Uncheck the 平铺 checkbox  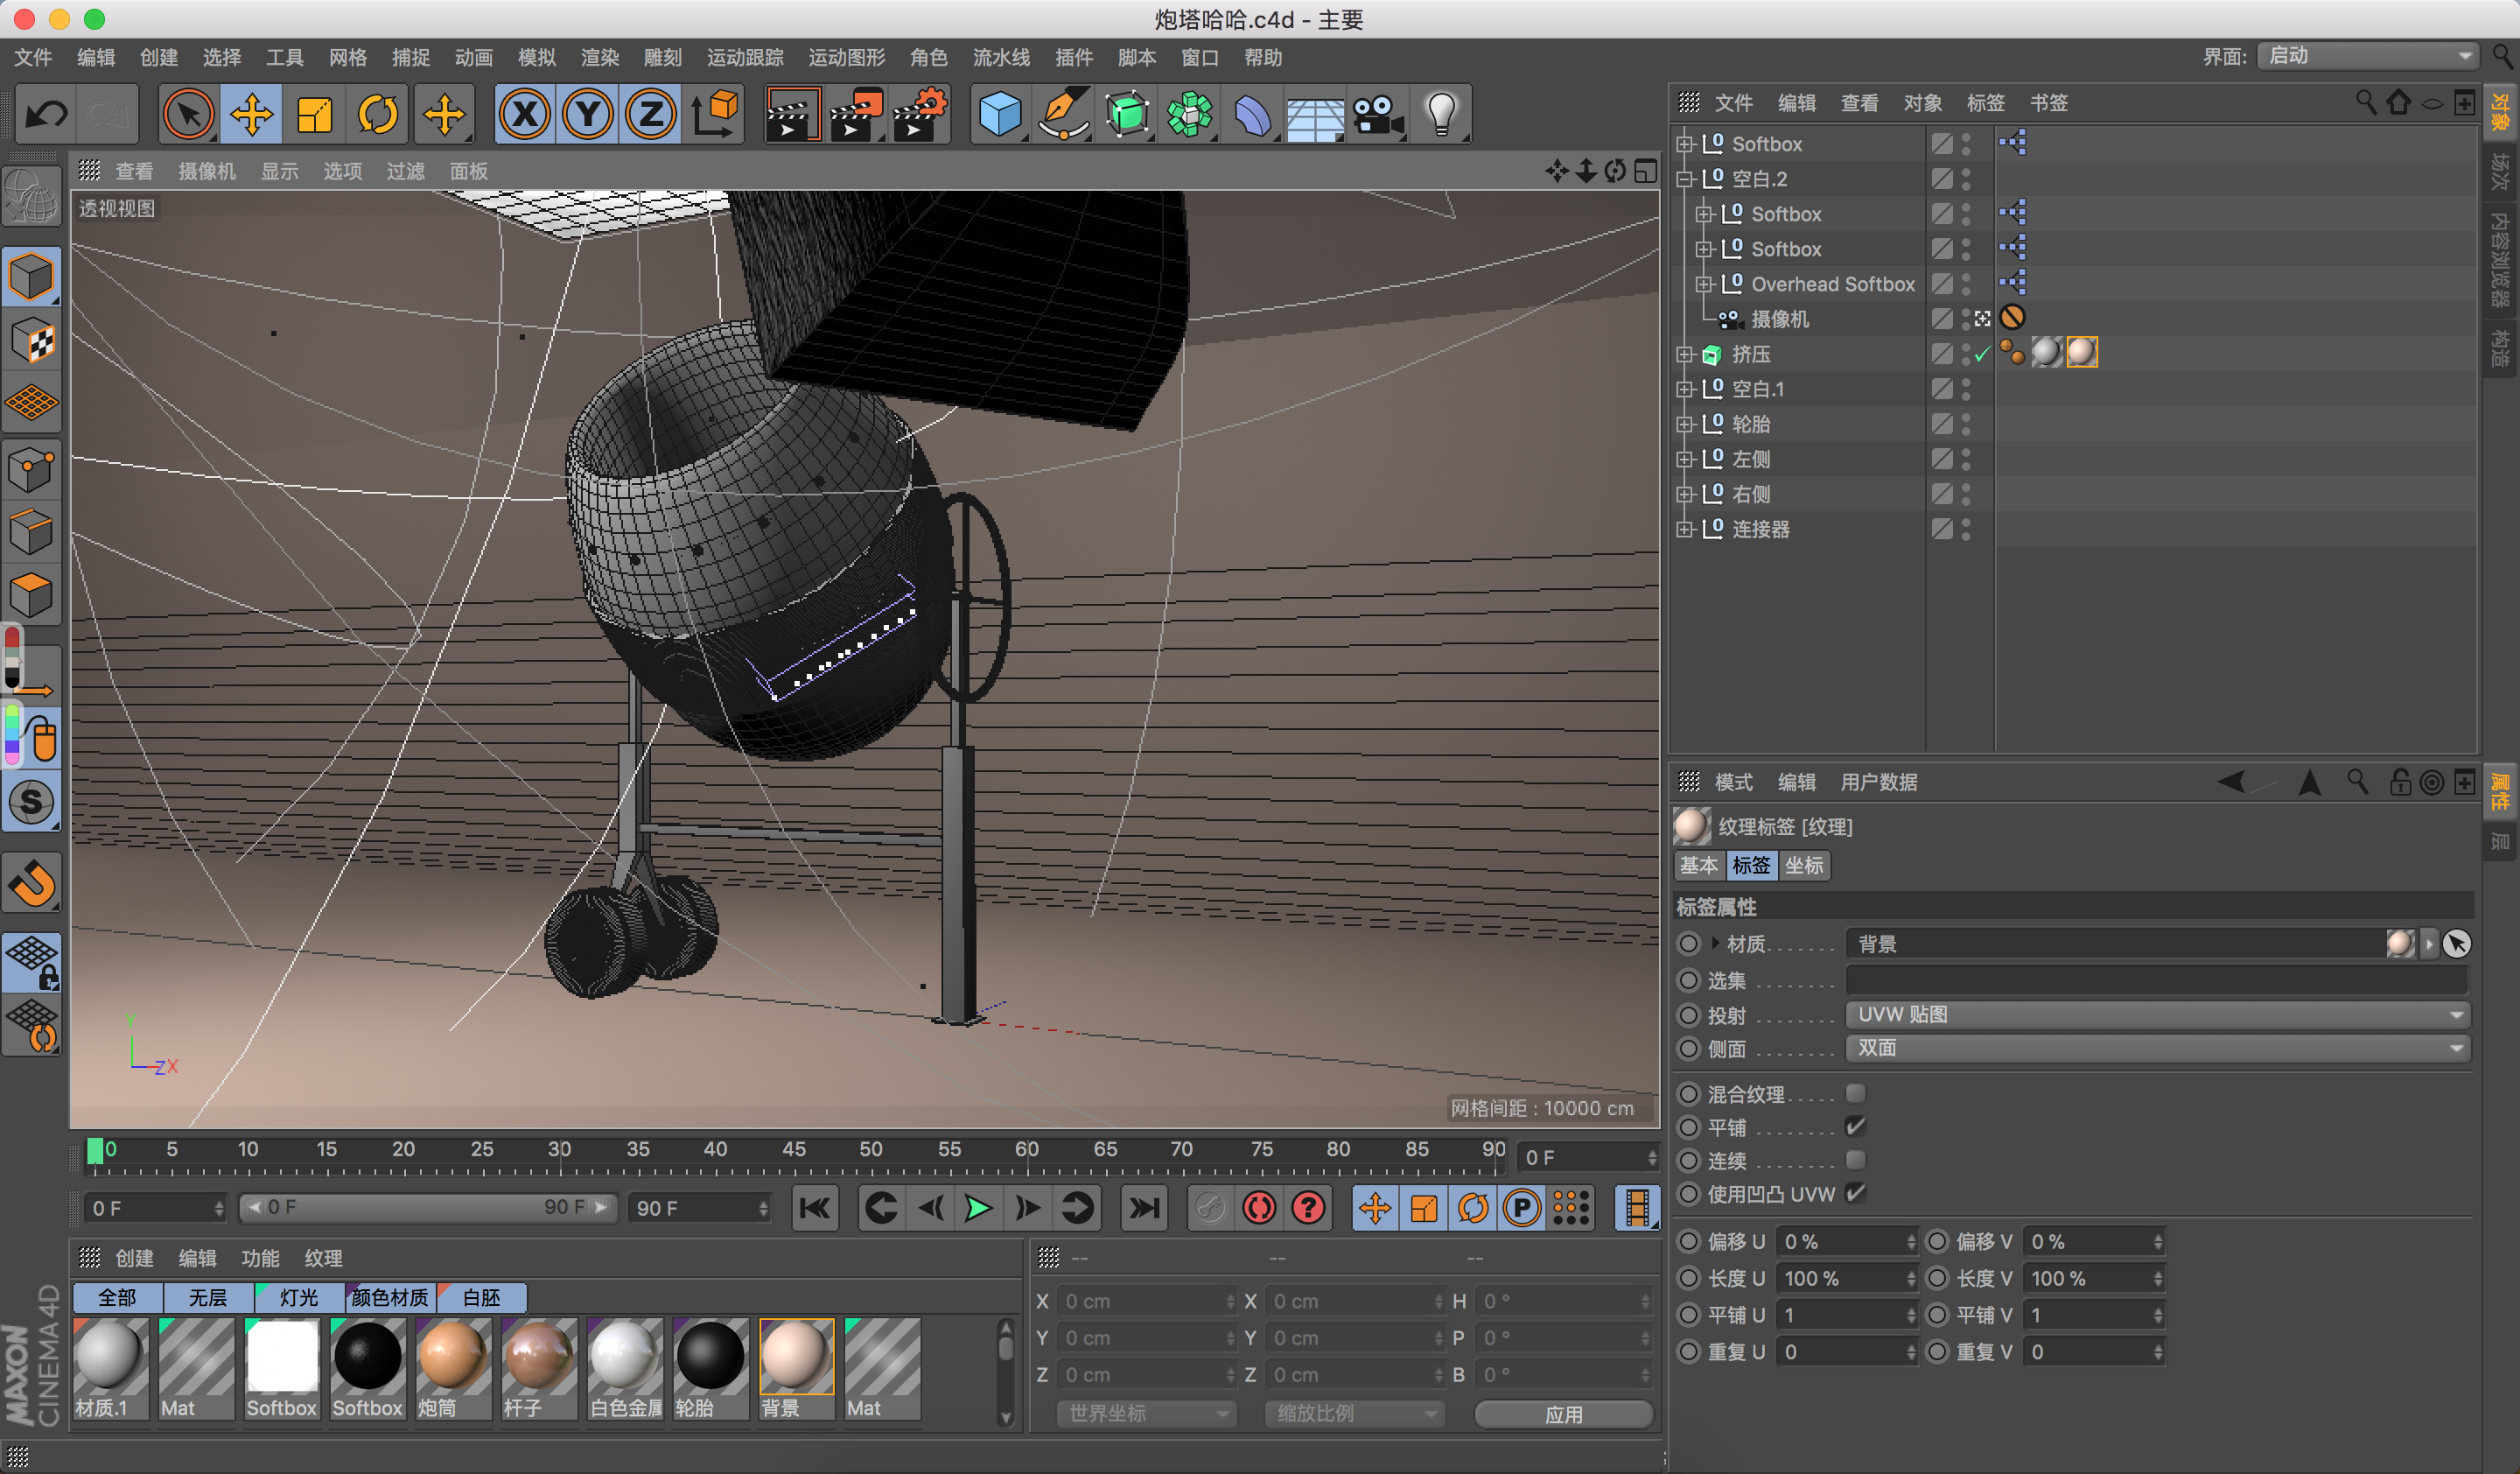tap(1855, 1127)
